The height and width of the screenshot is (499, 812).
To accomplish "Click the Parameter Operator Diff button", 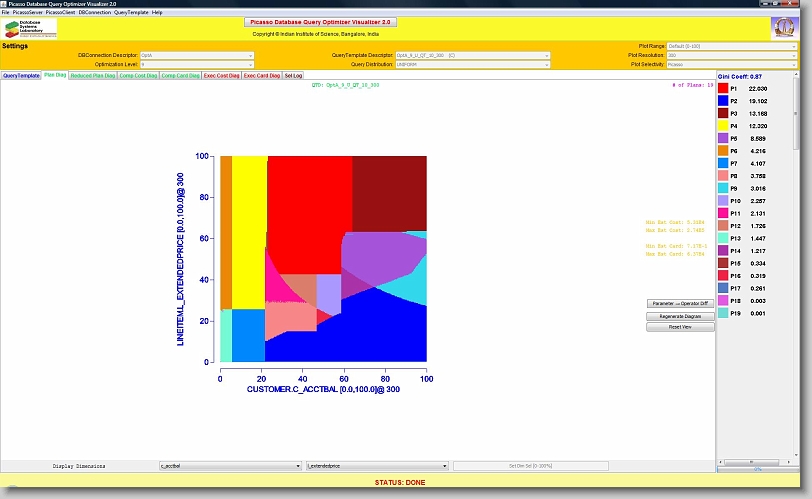I will click(680, 303).
